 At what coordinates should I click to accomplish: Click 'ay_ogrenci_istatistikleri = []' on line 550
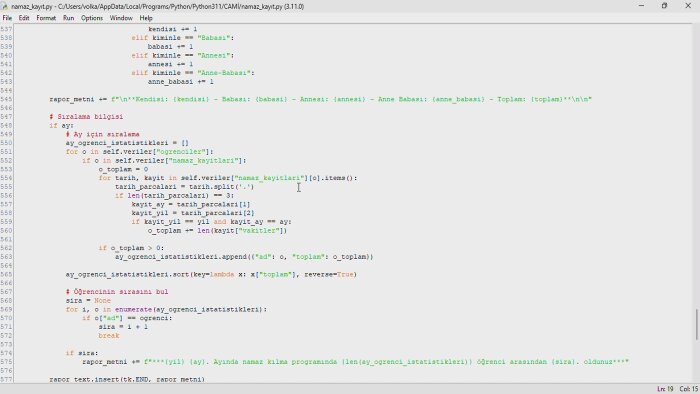tap(127, 143)
